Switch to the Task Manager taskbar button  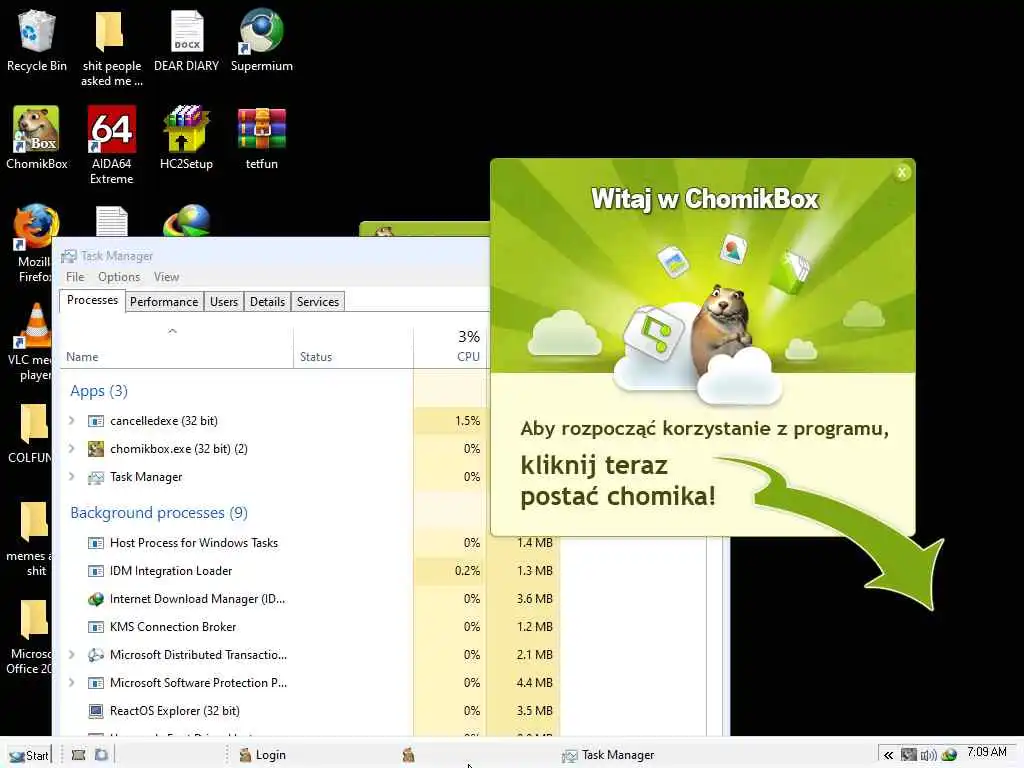coord(608,755)
